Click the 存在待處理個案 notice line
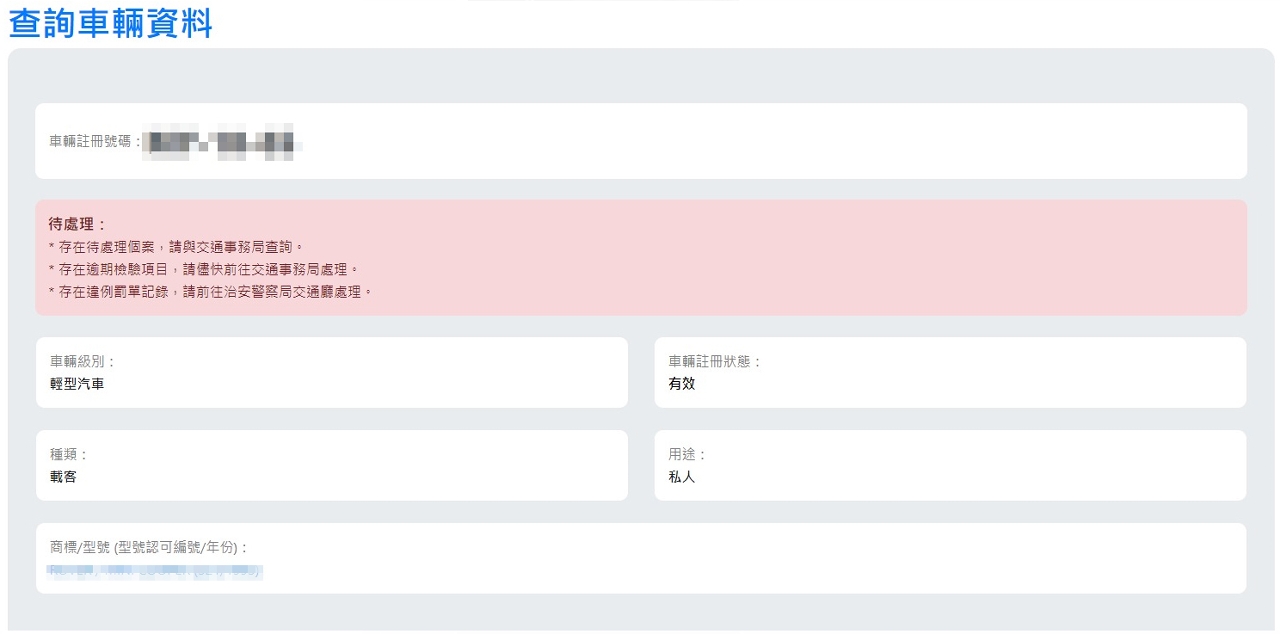Image resolution: width=1280 pixels, height=634 pixels. 175,246
